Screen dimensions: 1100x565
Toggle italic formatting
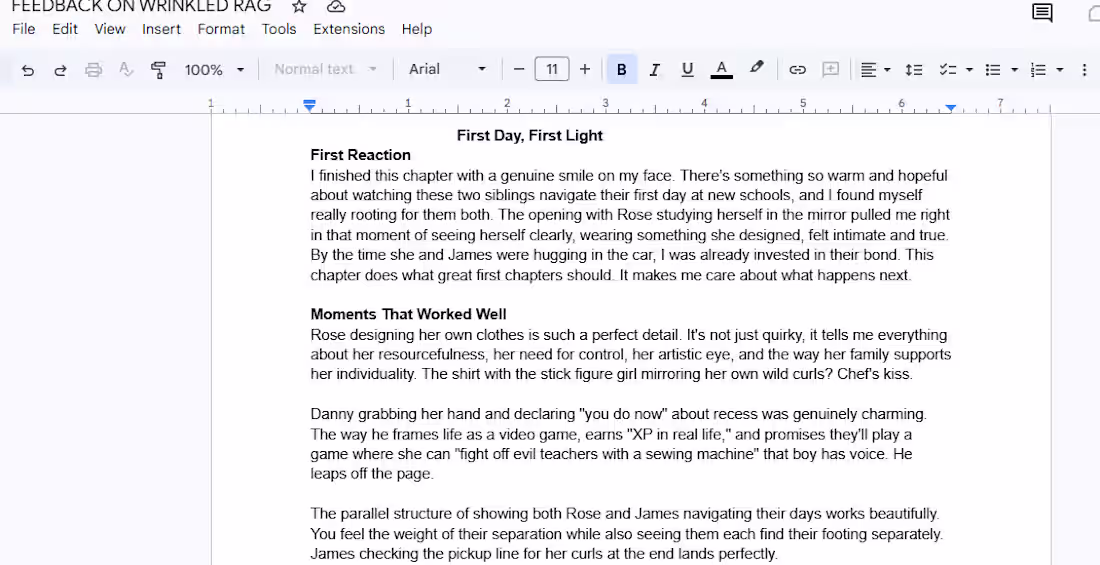655,69
